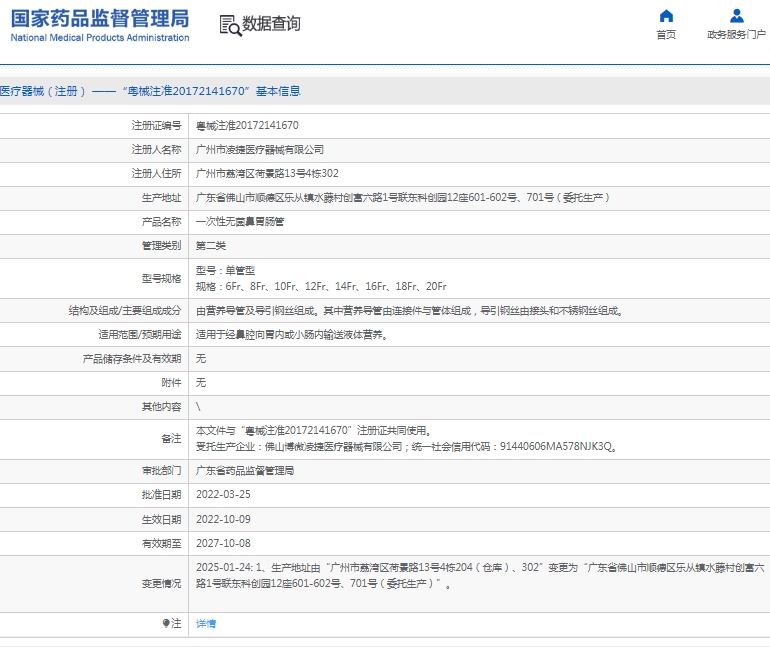Click the 注册人住所 row label
The width and height of the screenshot is (770, 647).
point(157,173)
